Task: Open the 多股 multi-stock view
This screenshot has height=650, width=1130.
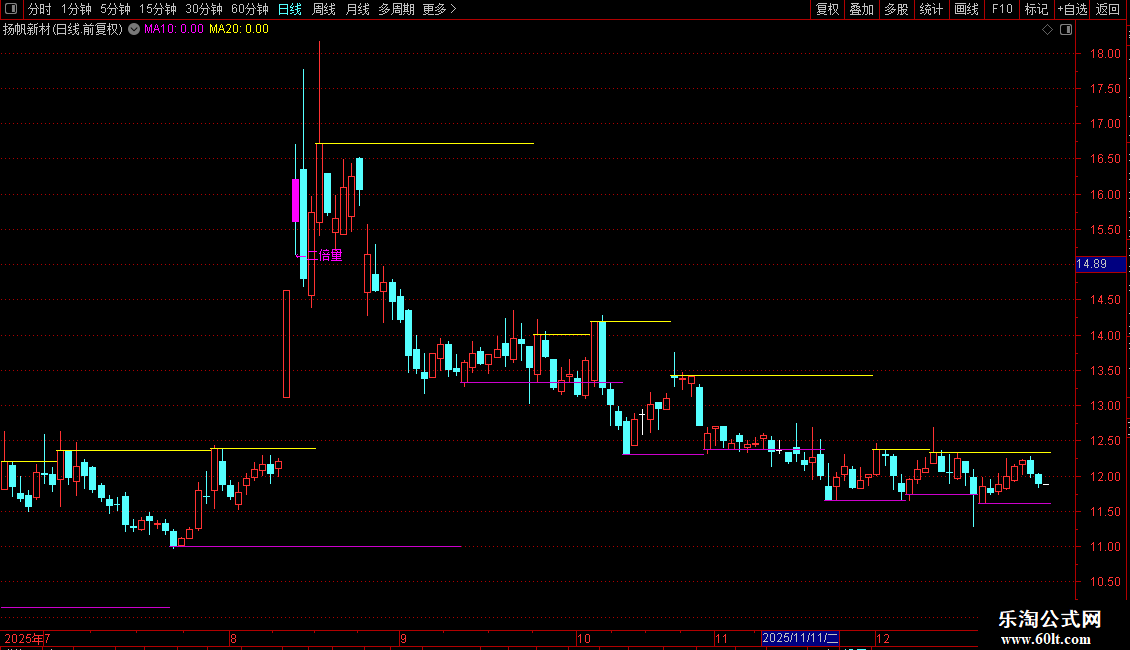Action: point(896,9)
